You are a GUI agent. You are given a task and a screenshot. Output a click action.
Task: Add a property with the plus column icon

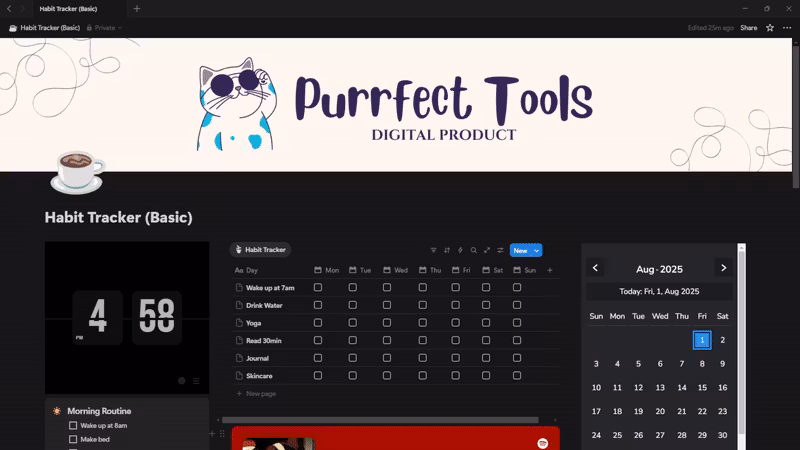pyautogui.click(x=549, y=270)
